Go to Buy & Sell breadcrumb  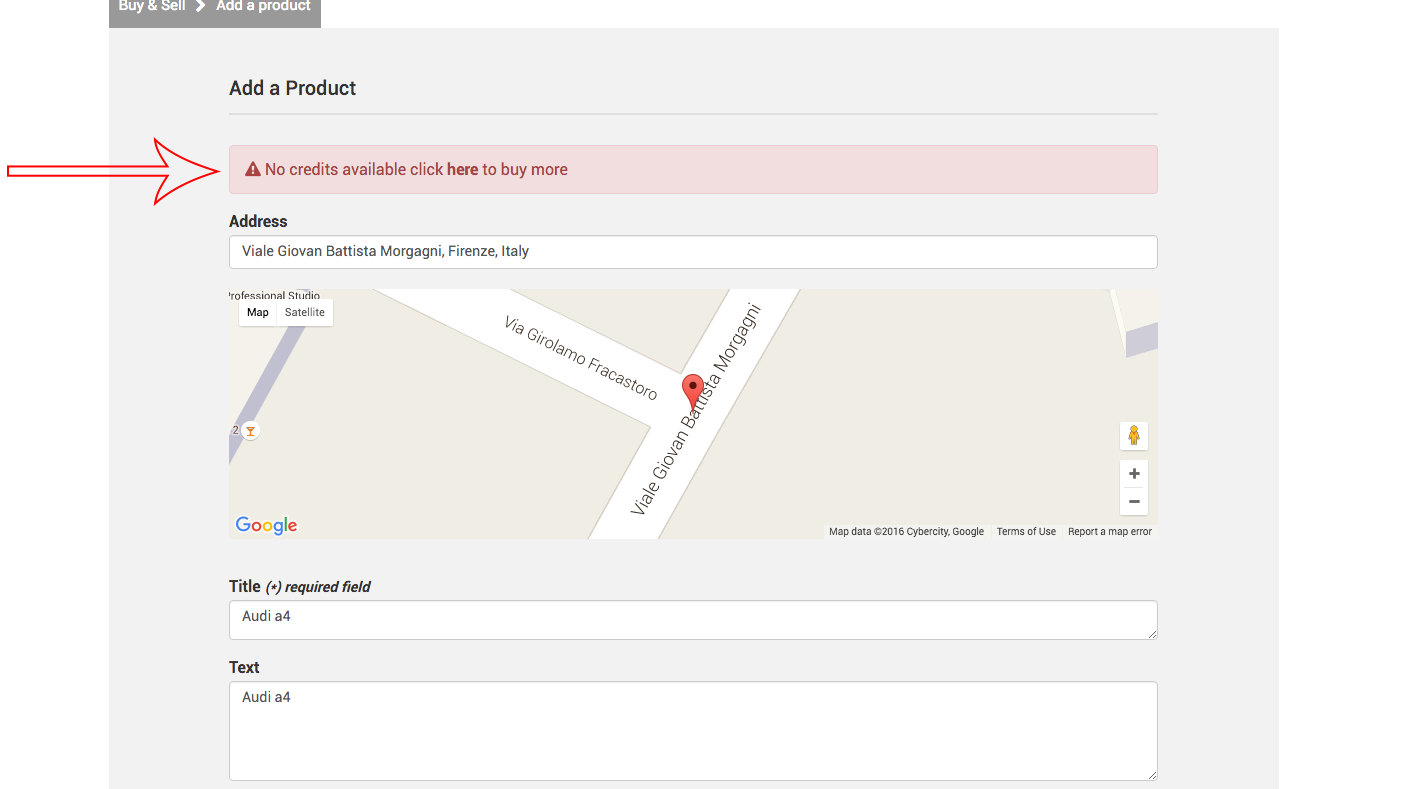pyautogui.click(x=152, y=6)
